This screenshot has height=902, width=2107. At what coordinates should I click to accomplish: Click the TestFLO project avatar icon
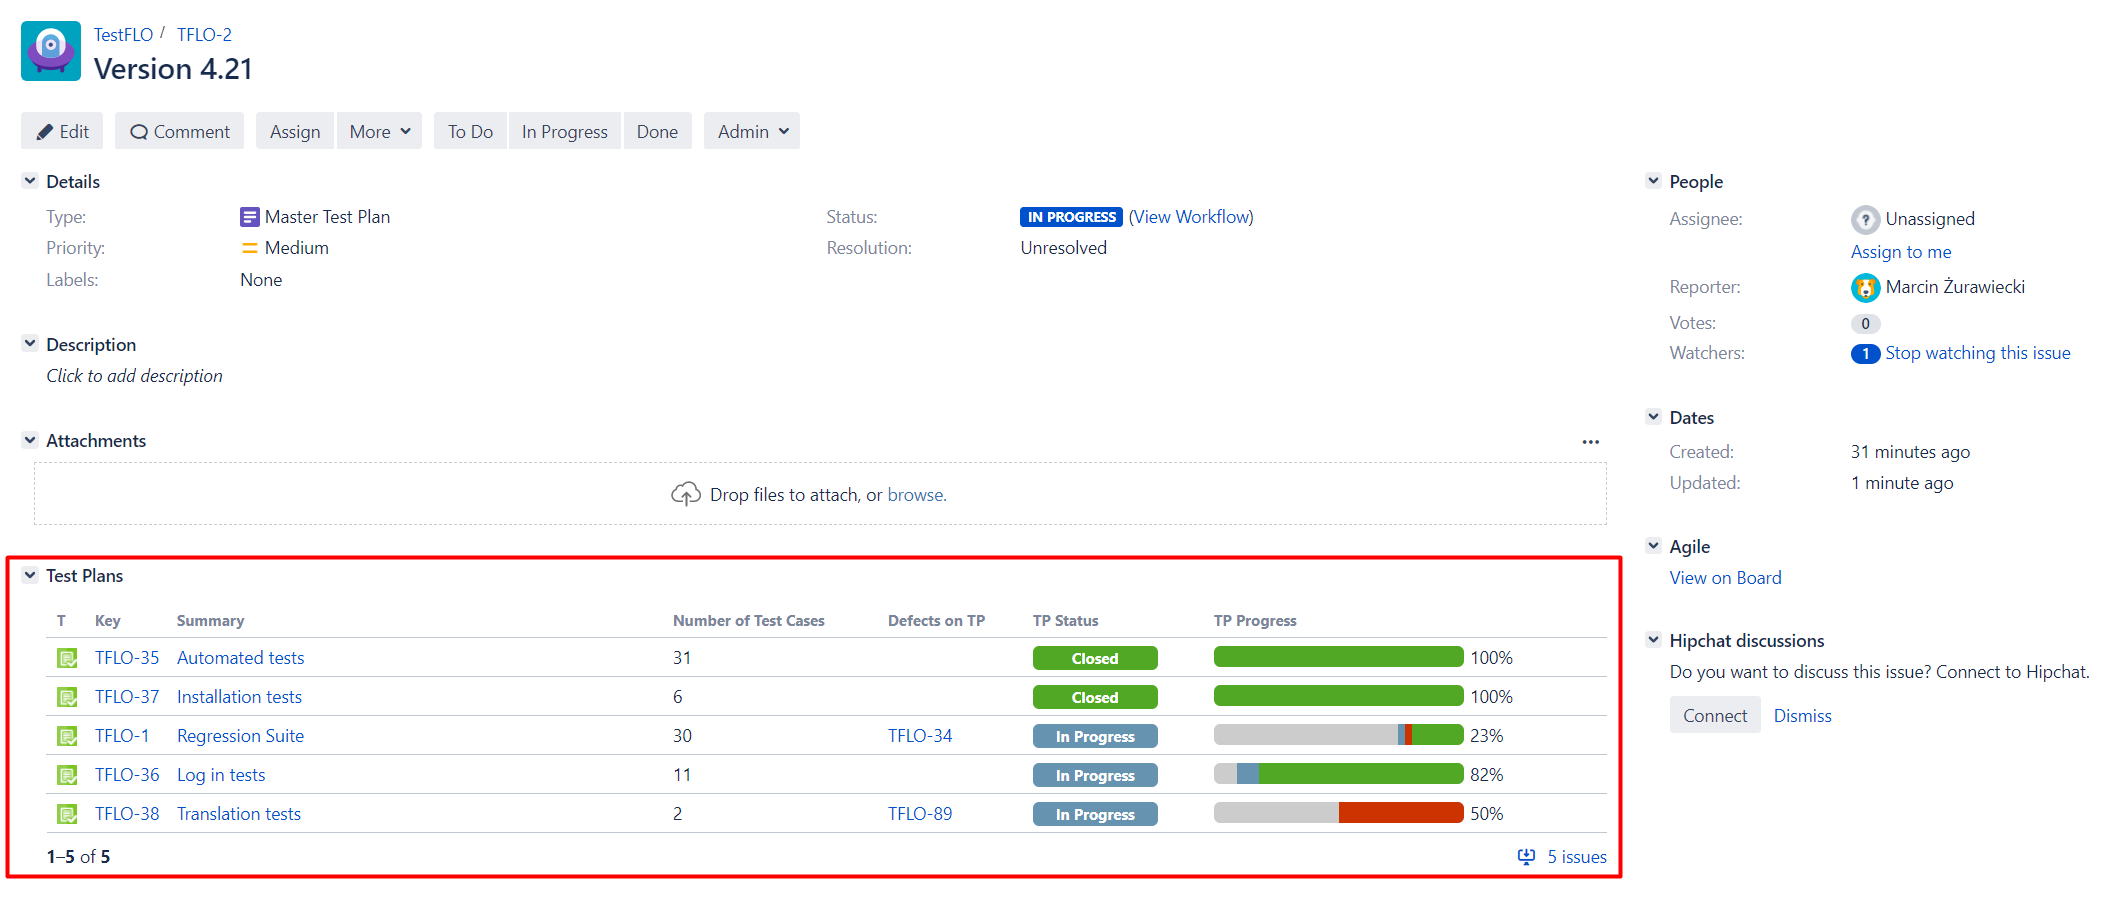[50, 50]
